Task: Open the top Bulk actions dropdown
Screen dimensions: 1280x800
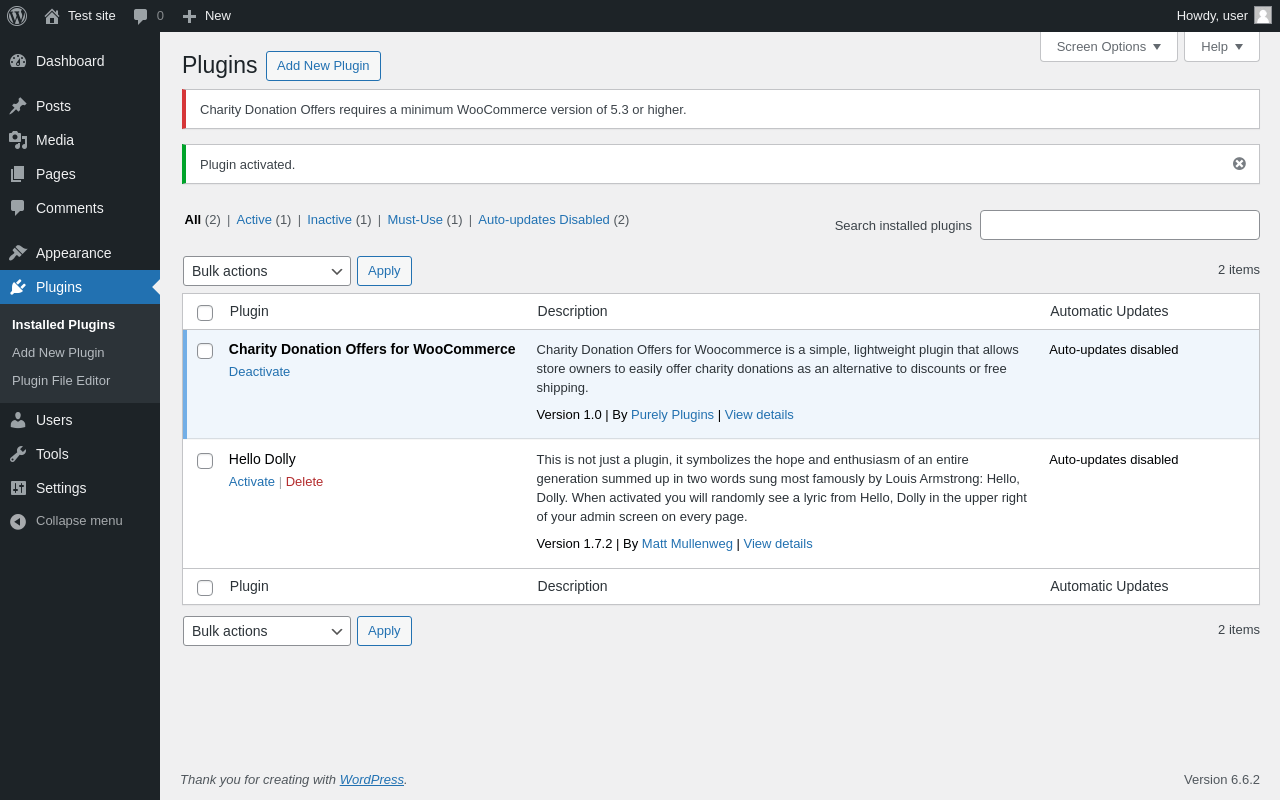Action: click(266, 271)
